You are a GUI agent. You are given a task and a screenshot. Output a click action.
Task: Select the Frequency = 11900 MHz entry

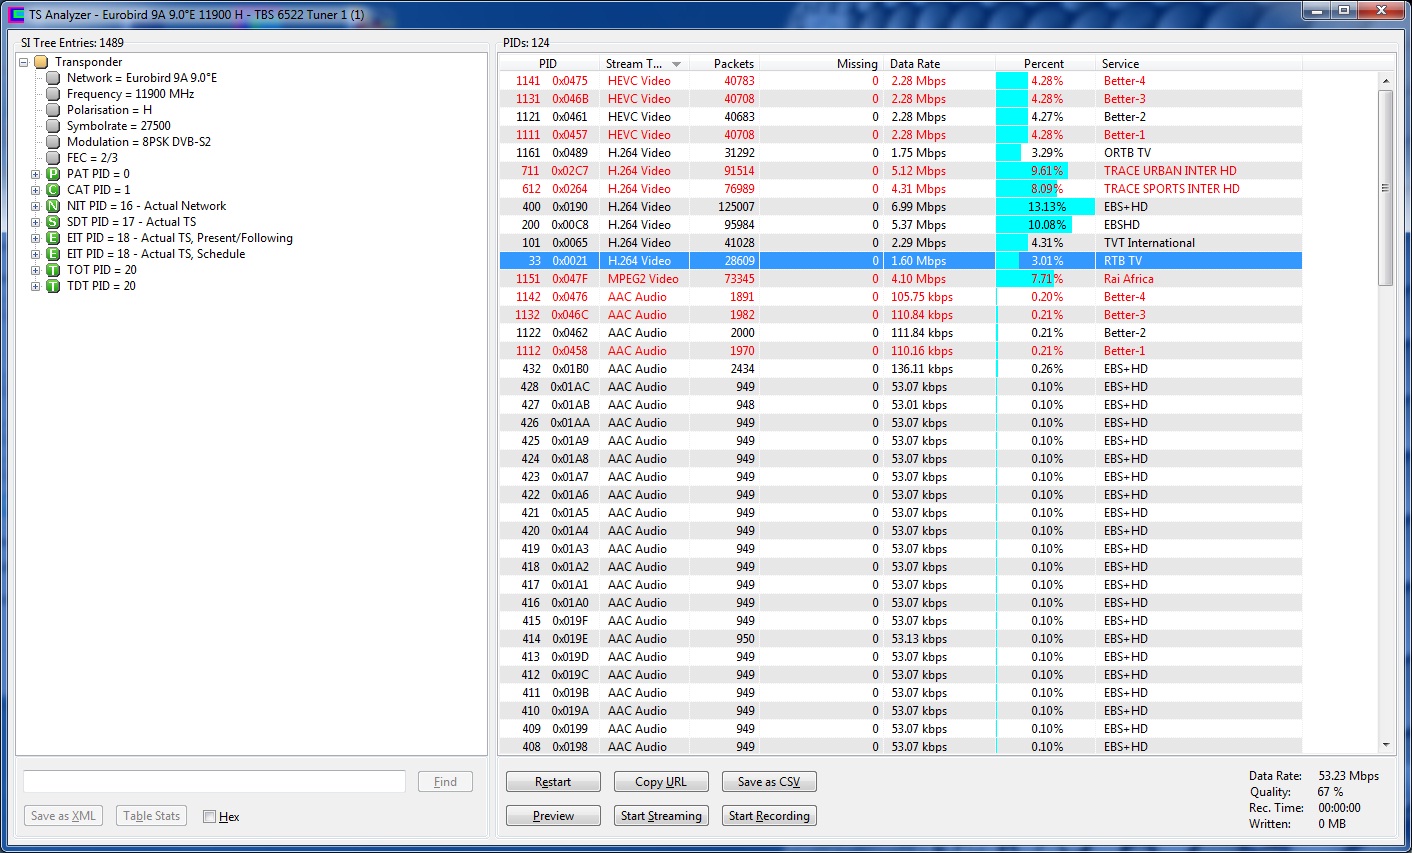(x=130, y=94)
